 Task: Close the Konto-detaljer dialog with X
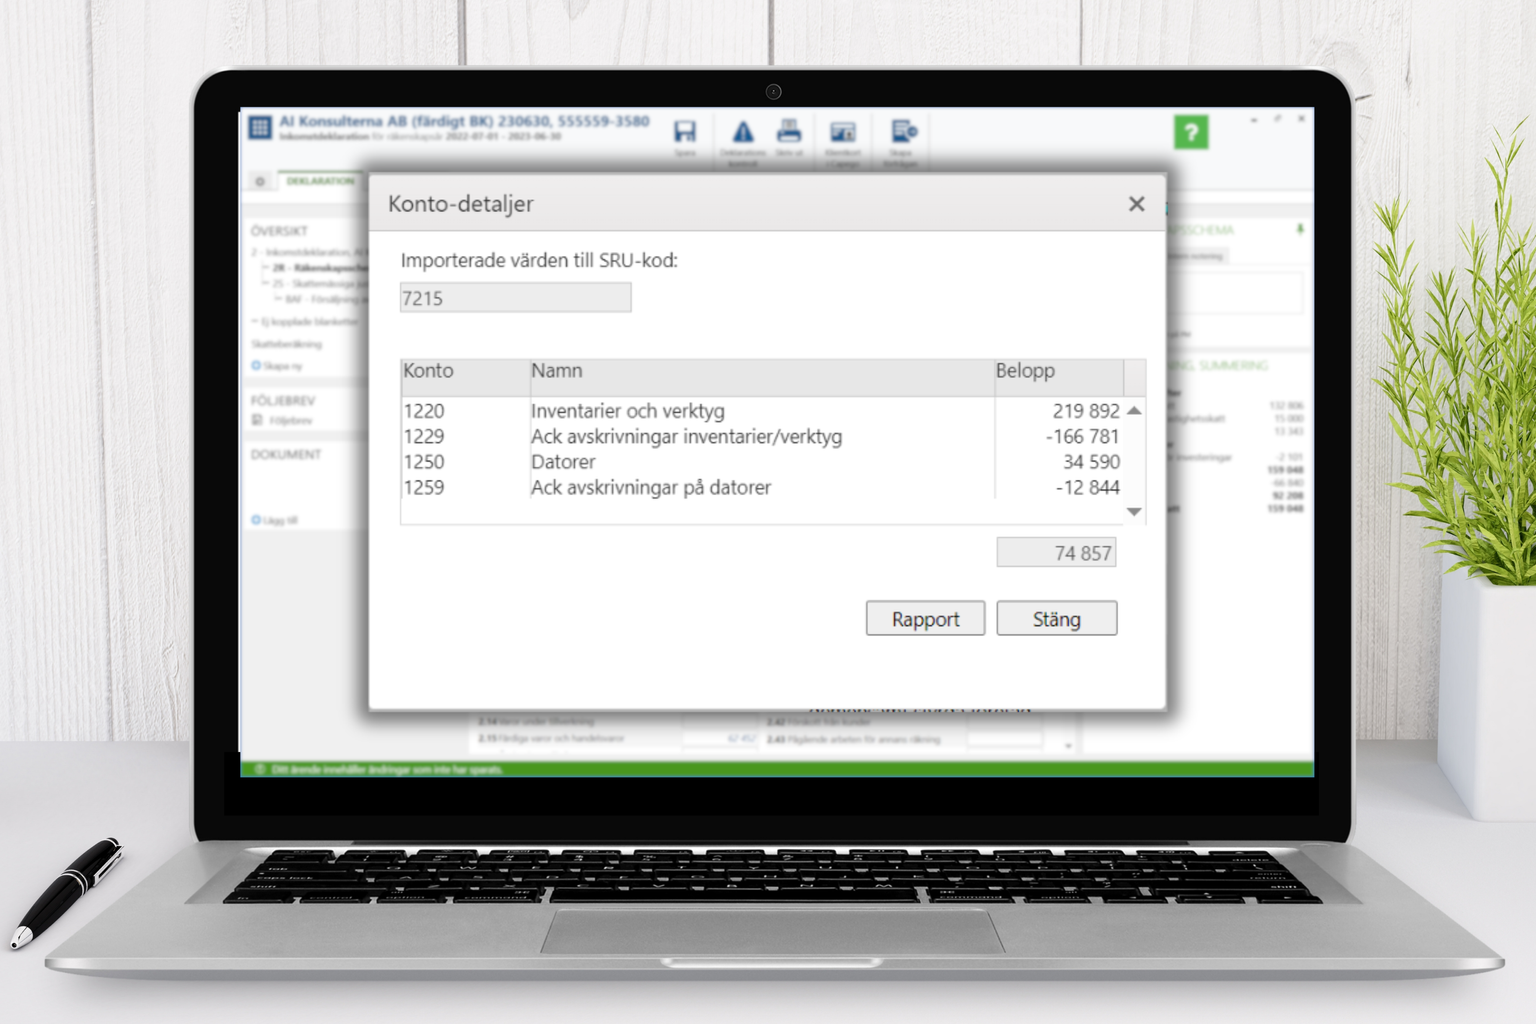coord(1136,204)
